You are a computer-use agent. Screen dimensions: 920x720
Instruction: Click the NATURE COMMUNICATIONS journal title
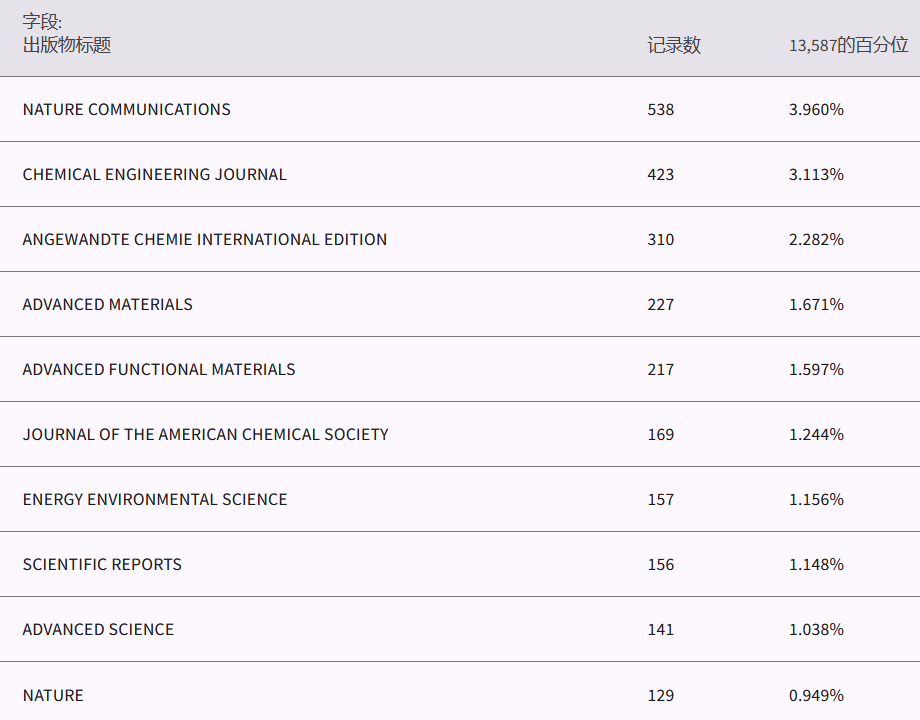(126, 109)
